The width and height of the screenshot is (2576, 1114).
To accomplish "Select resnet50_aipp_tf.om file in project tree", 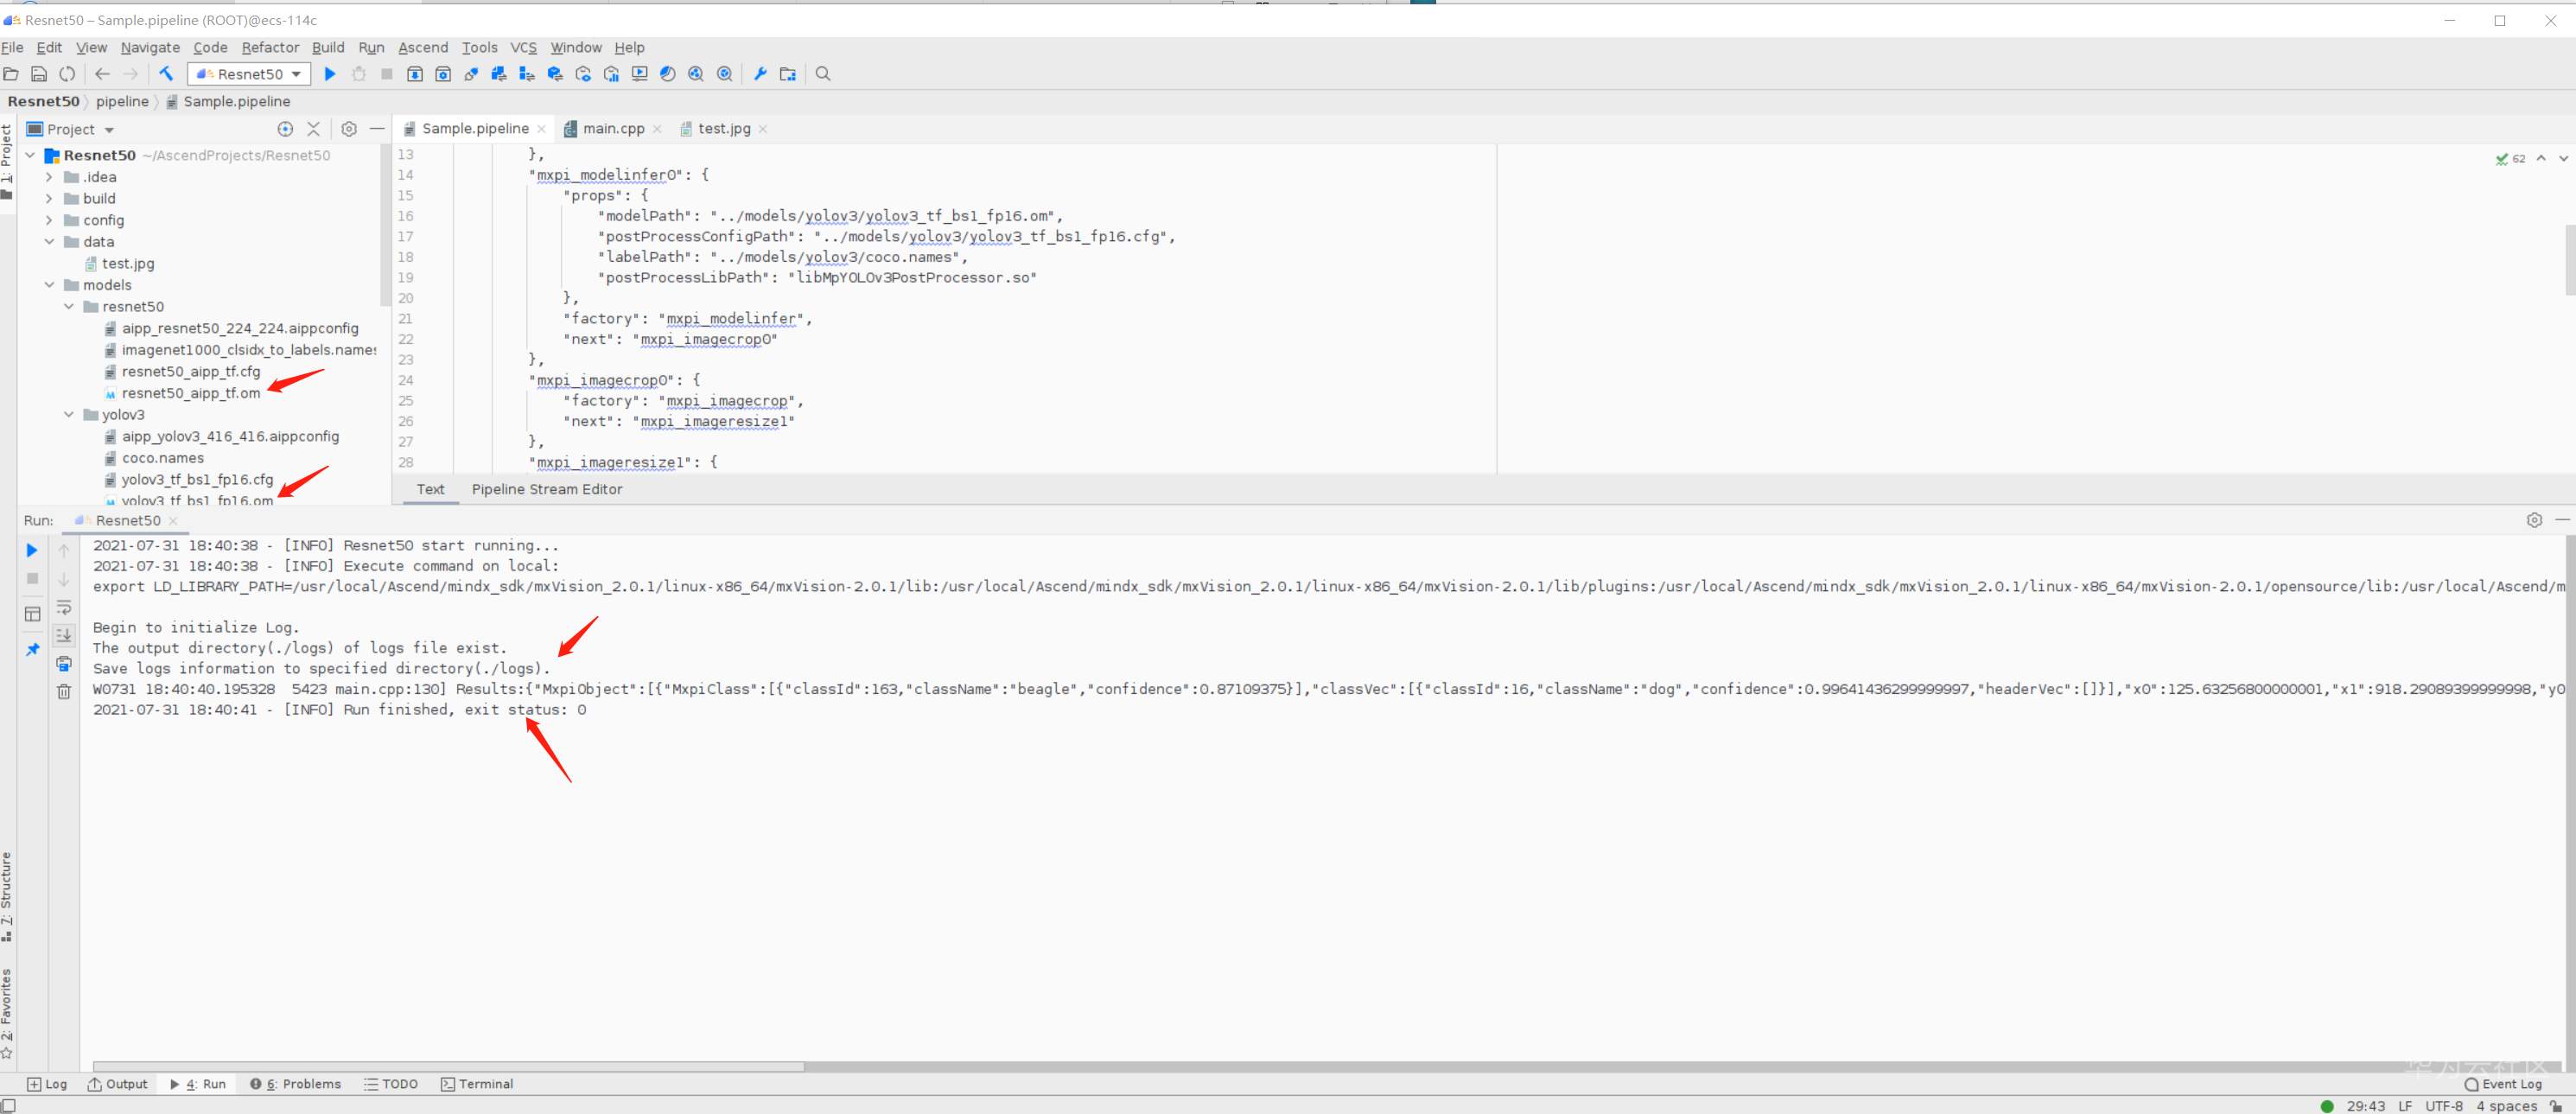I will 190,393.
